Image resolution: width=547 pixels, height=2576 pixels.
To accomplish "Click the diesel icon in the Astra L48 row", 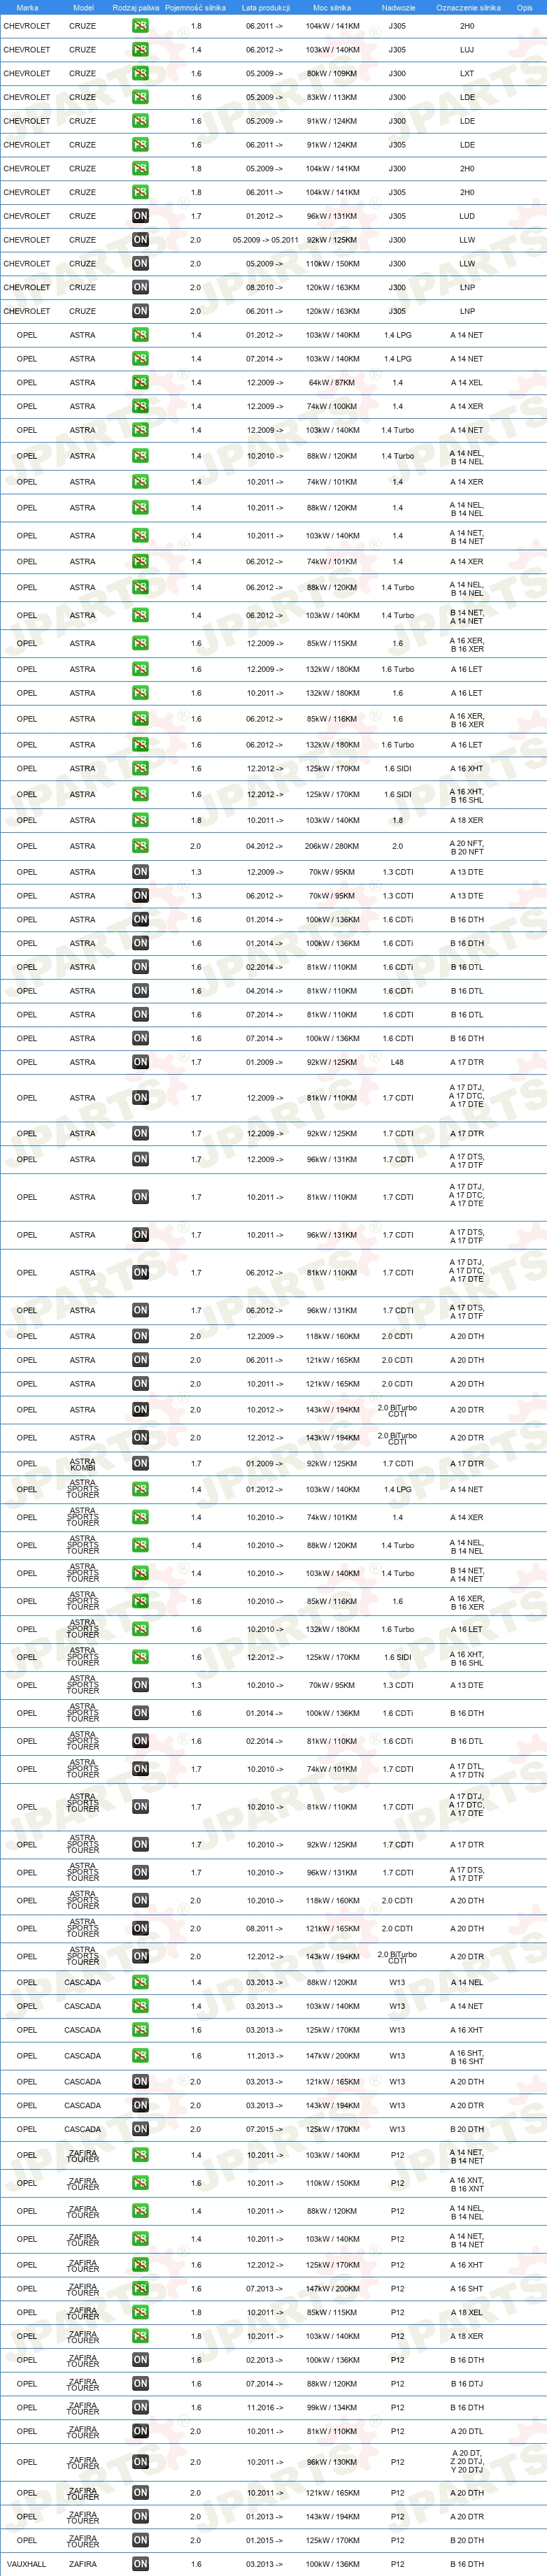I will pyautogui.click(x=140, y=1062).
